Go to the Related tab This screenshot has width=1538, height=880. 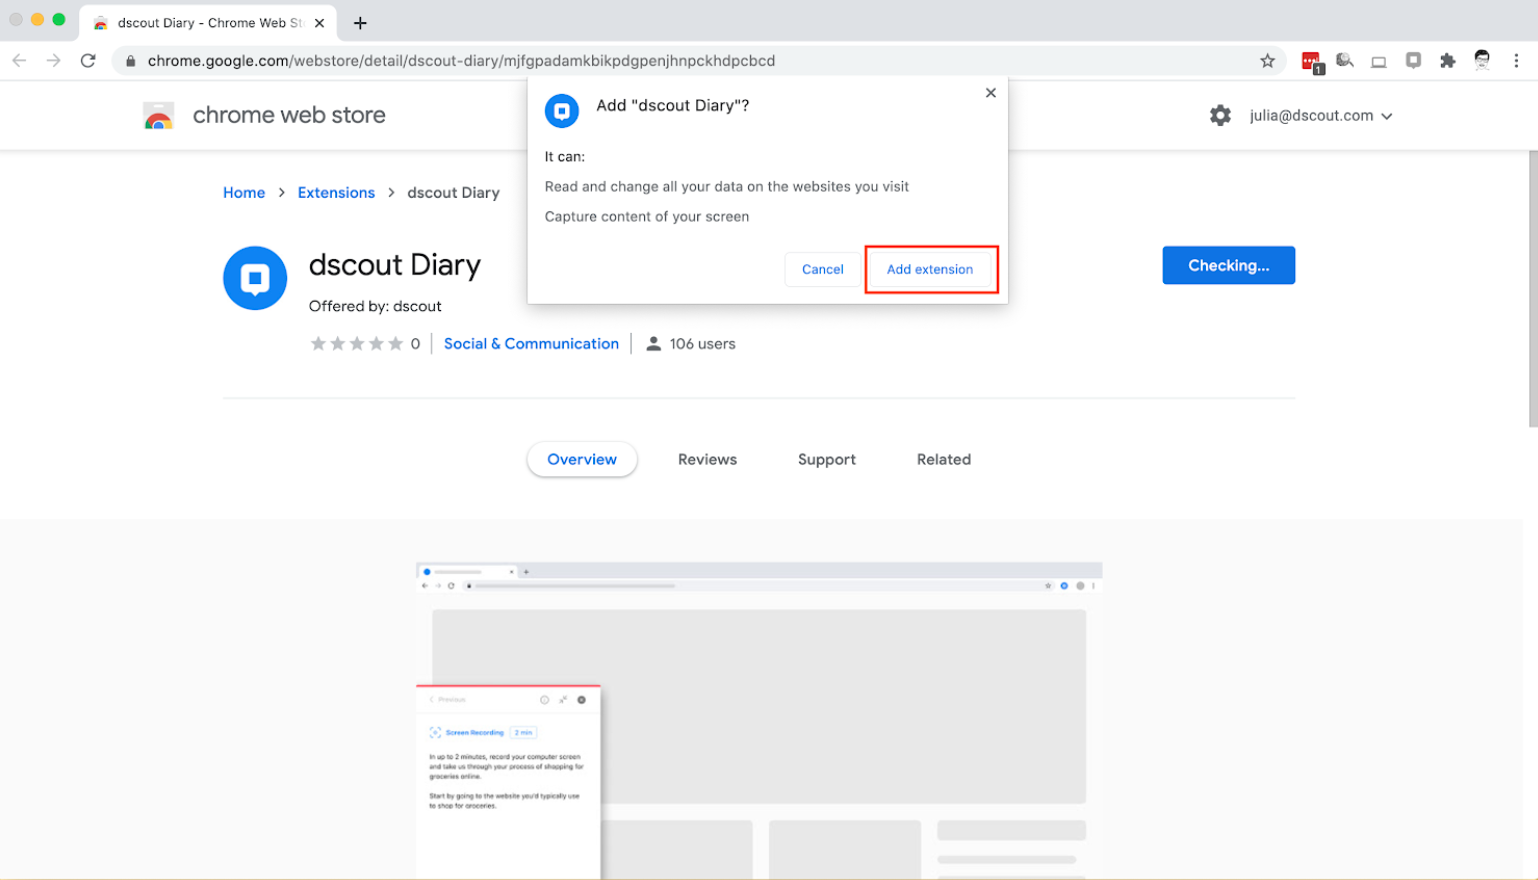(x=944, y=459)
